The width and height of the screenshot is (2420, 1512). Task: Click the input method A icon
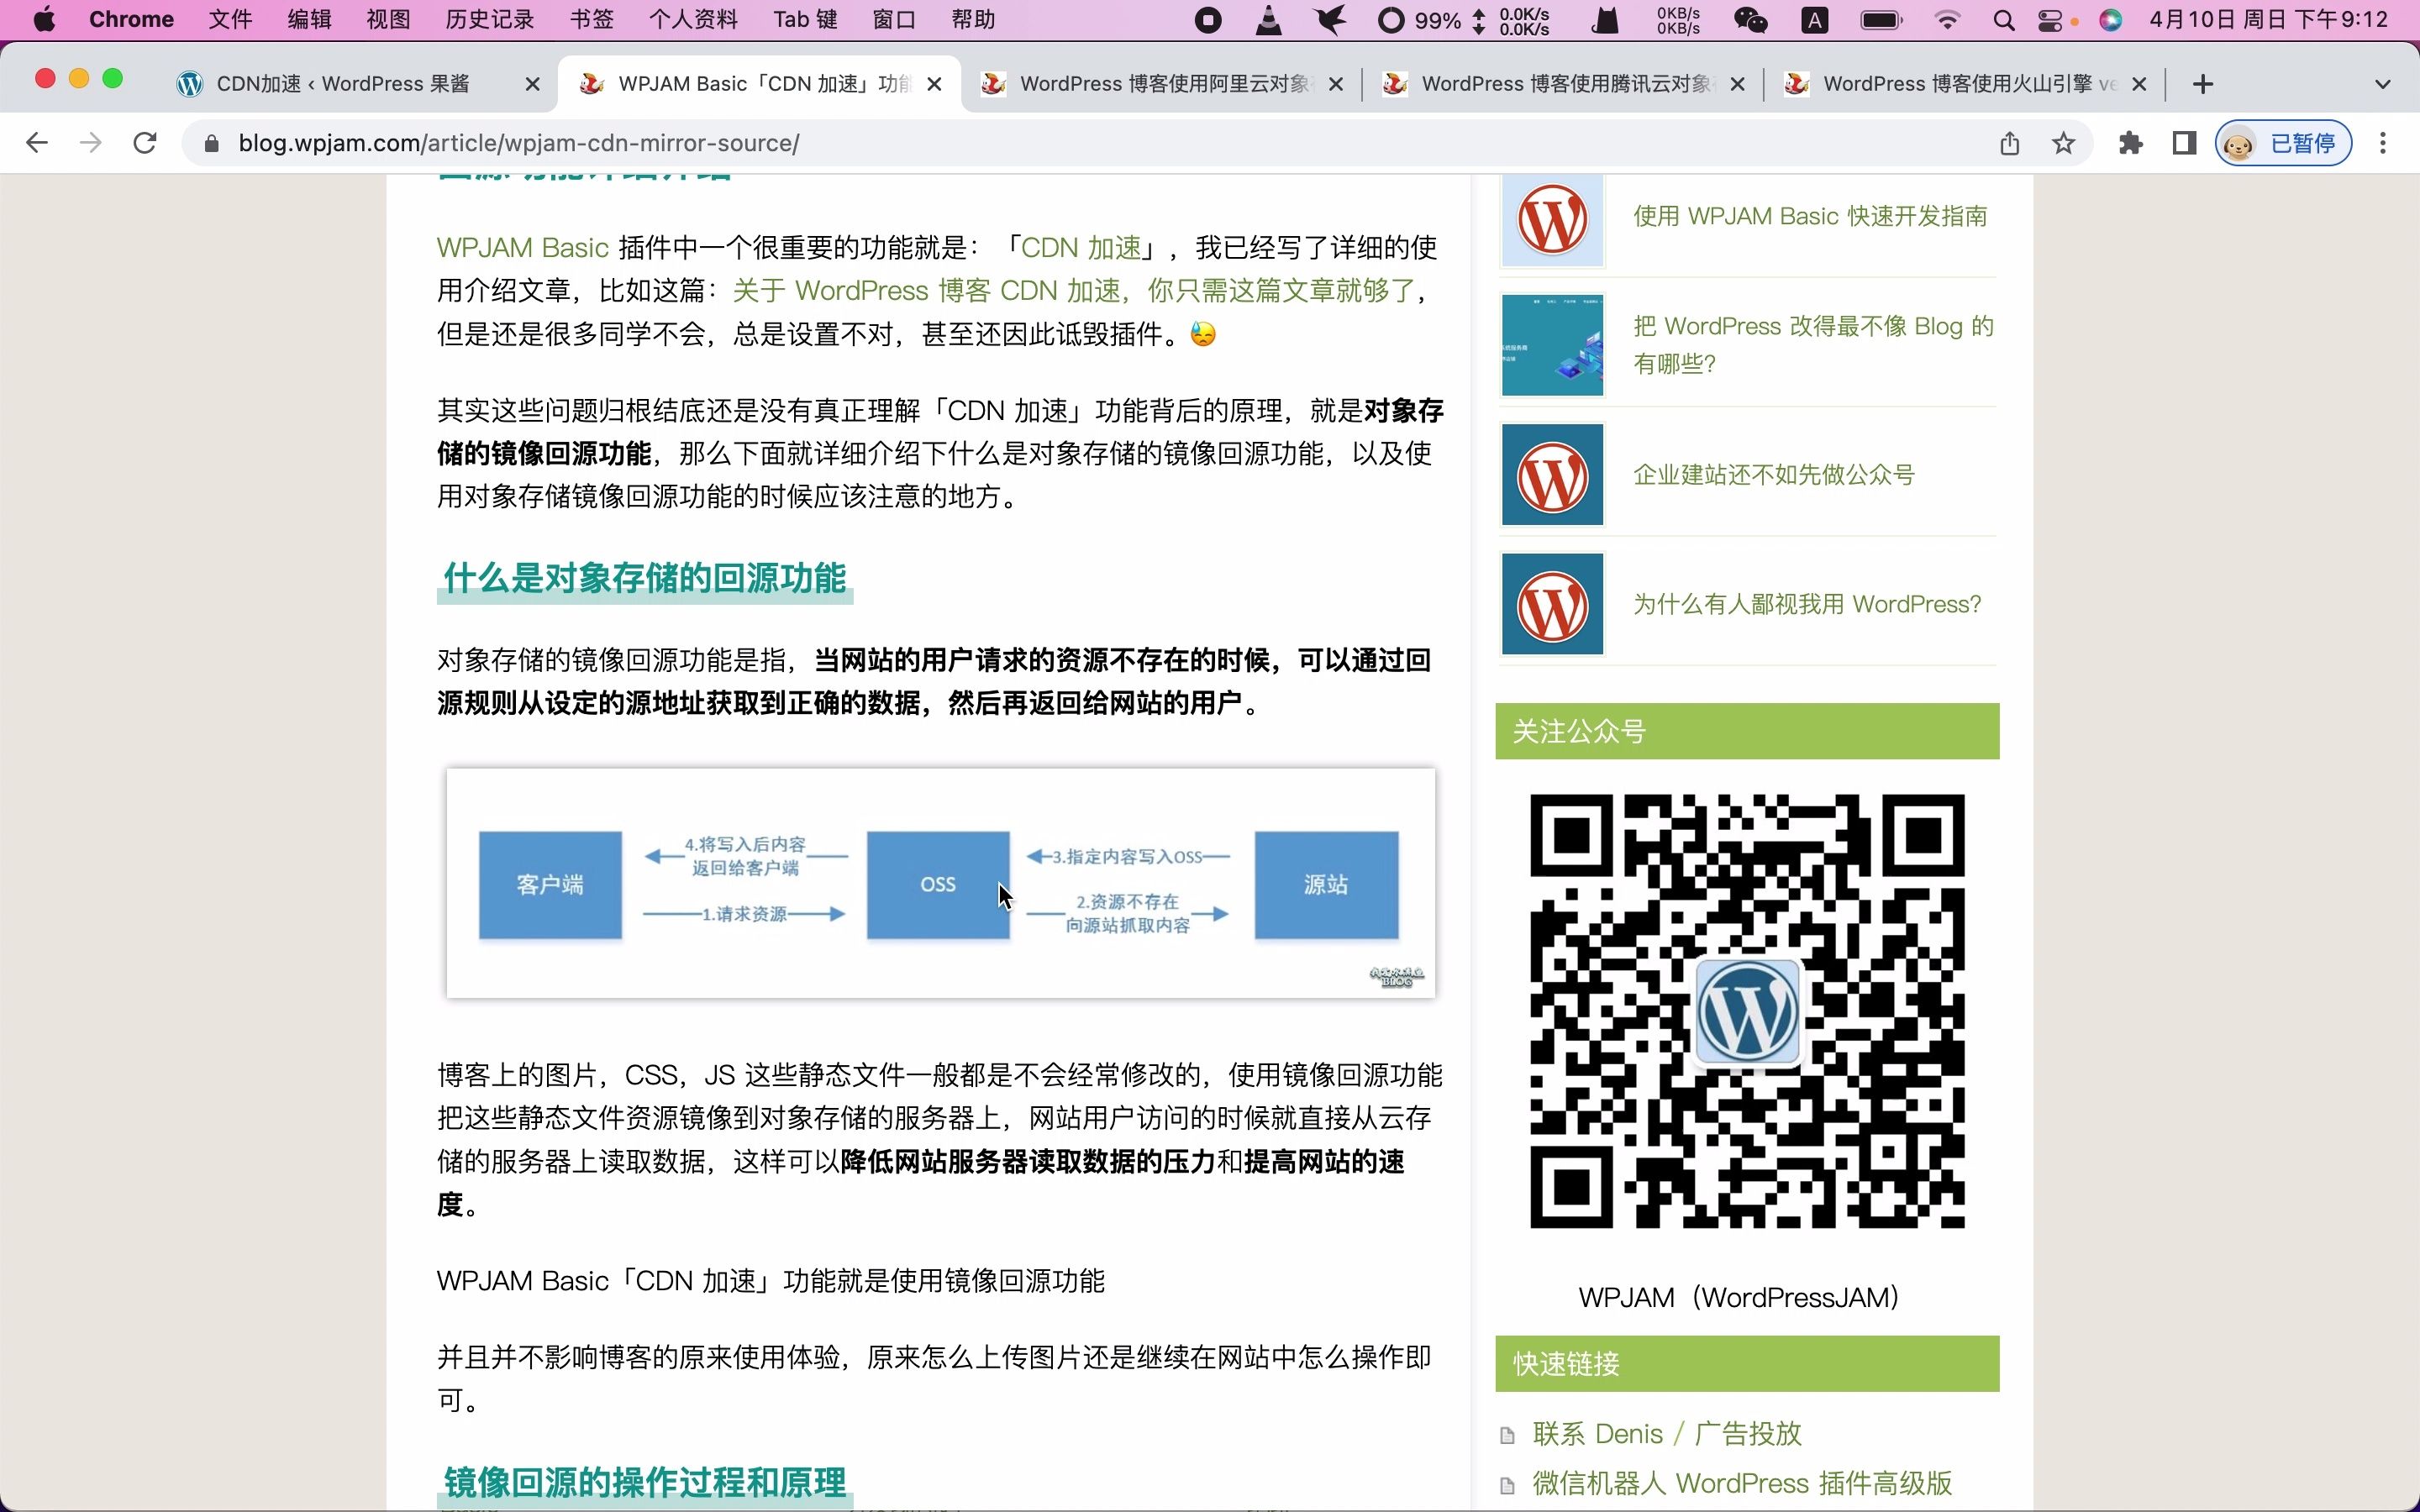(x=1815, y=20)
